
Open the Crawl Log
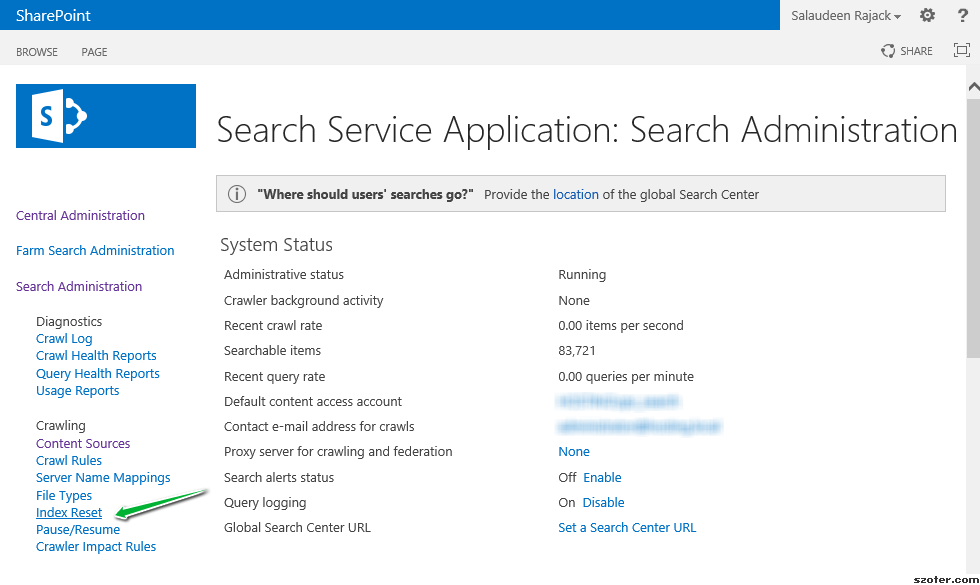tap(64, 338)
